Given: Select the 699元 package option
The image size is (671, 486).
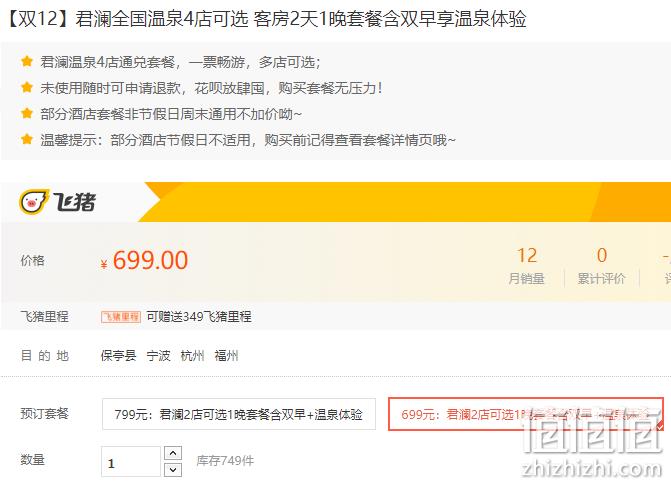Looking at the screenshot, I should coord(526,414).
